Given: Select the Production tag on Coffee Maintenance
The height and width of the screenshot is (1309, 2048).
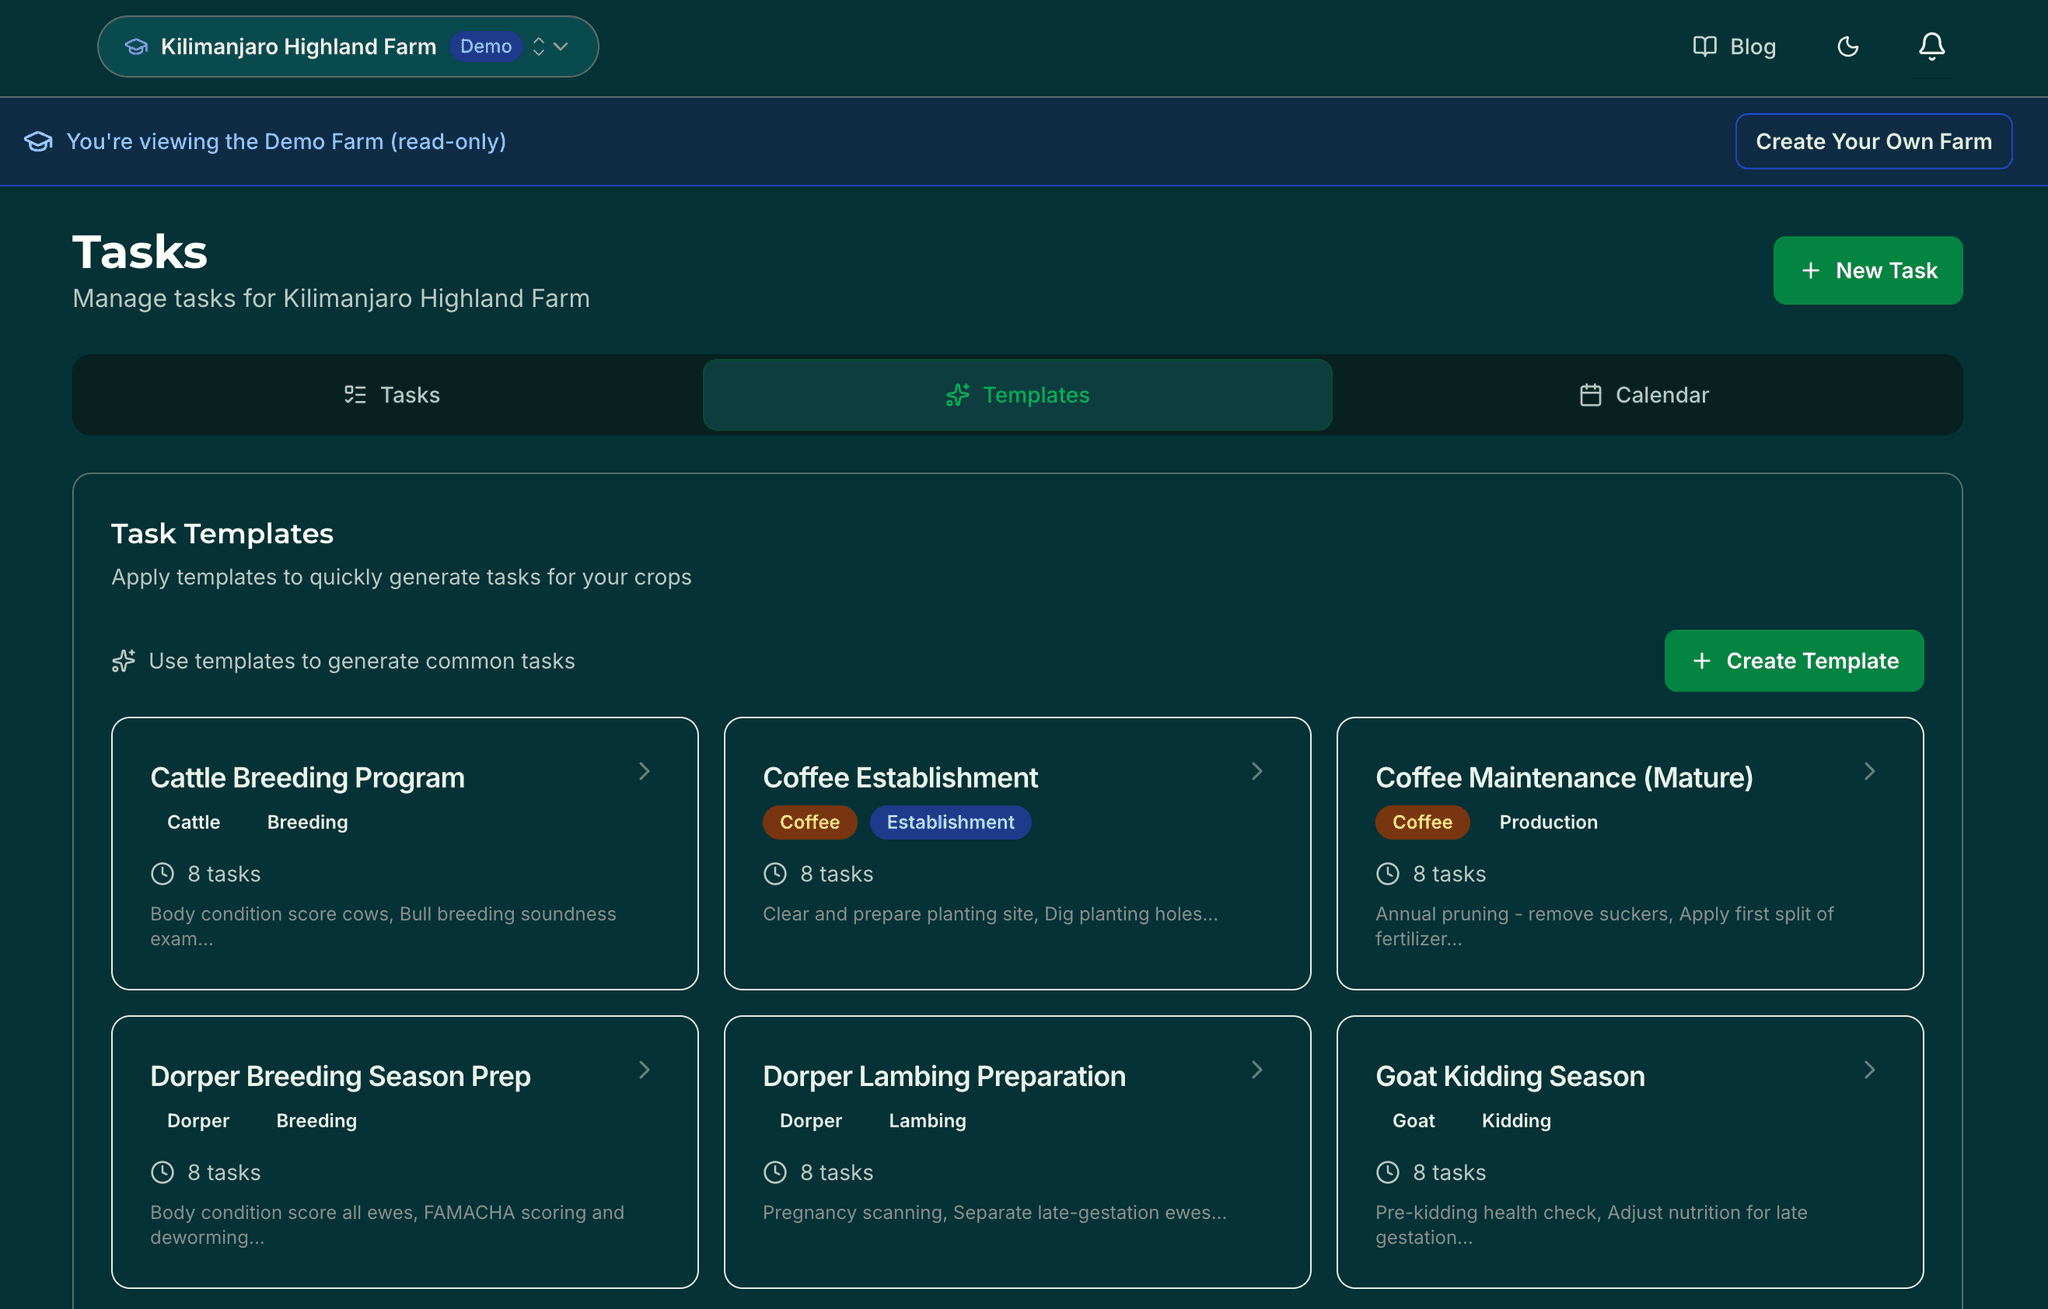Looking at the screenshot, I should (1548, 822).
